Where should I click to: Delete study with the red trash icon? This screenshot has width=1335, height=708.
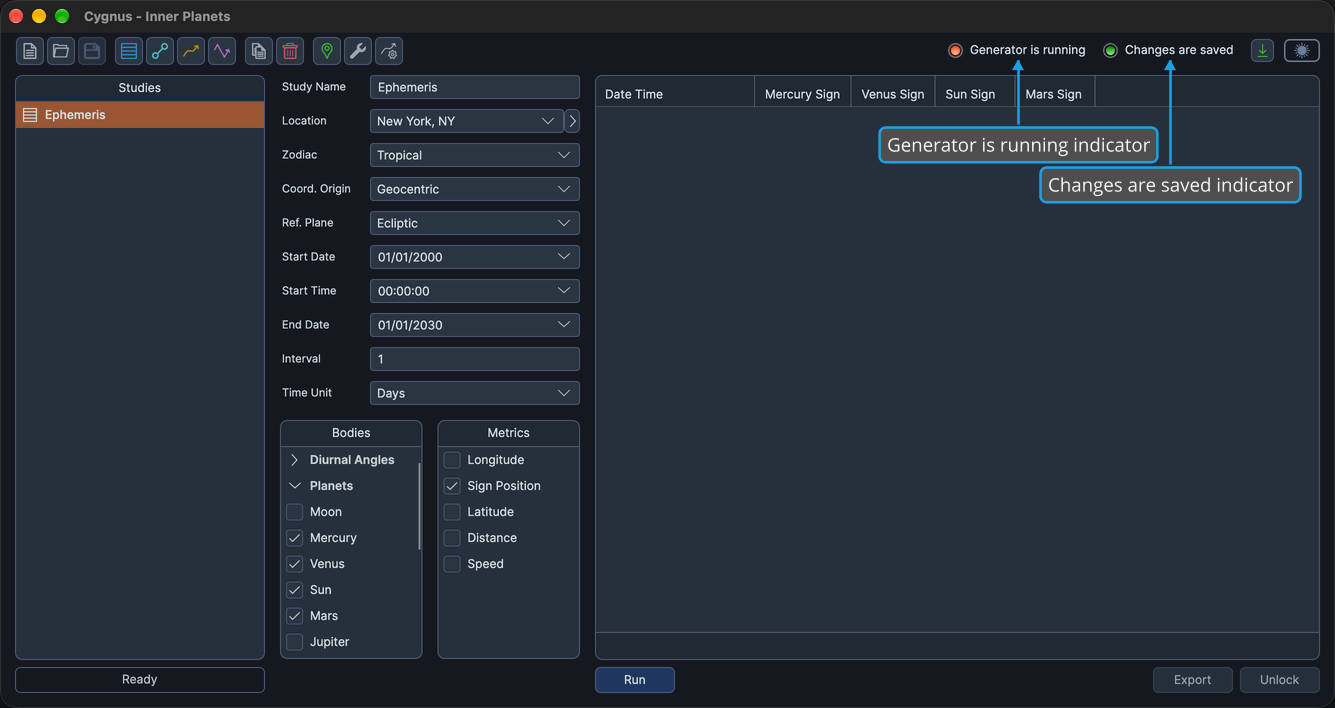pyautogui.click(x=290, y=51)
